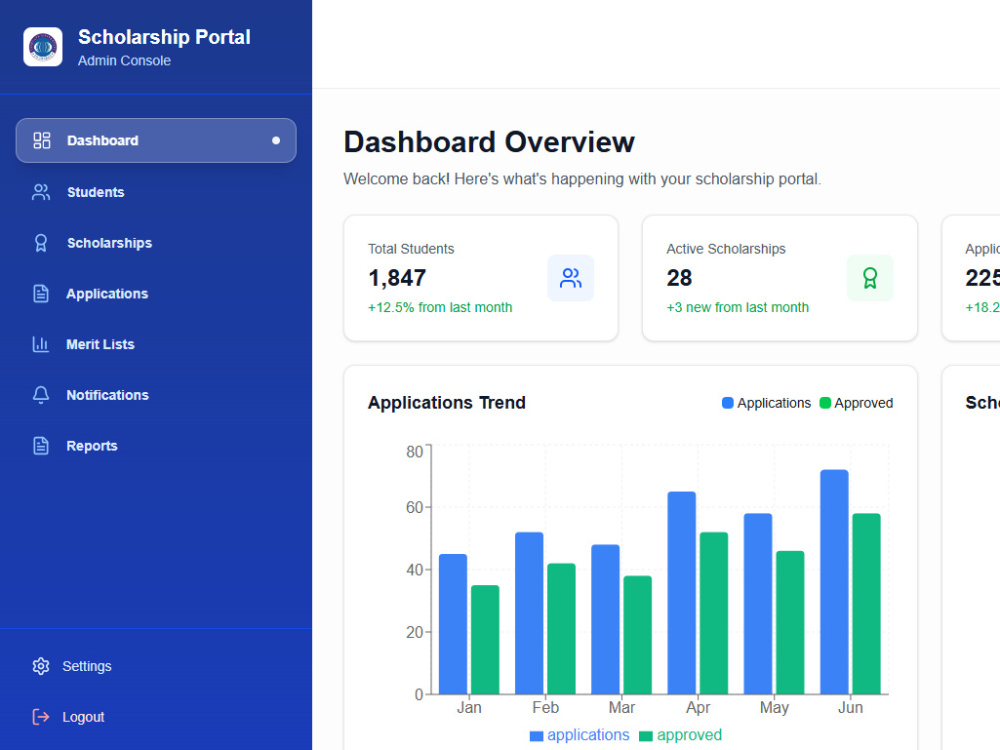Screen dimensions: 1000x750
Task: Click the green Approved legend swatch above chart
Action: tap(825, 403)
